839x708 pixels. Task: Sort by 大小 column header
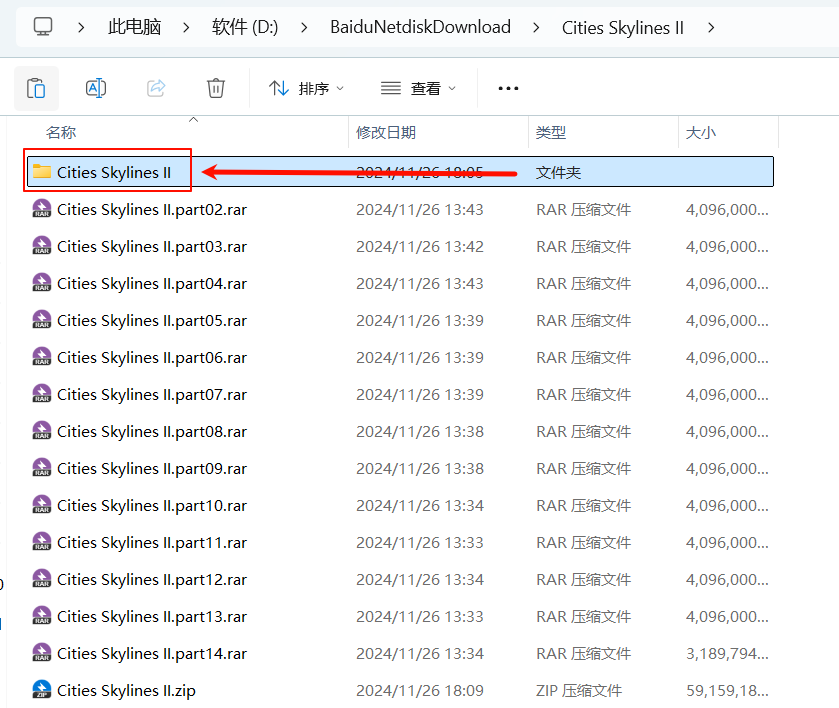[701, 132]
